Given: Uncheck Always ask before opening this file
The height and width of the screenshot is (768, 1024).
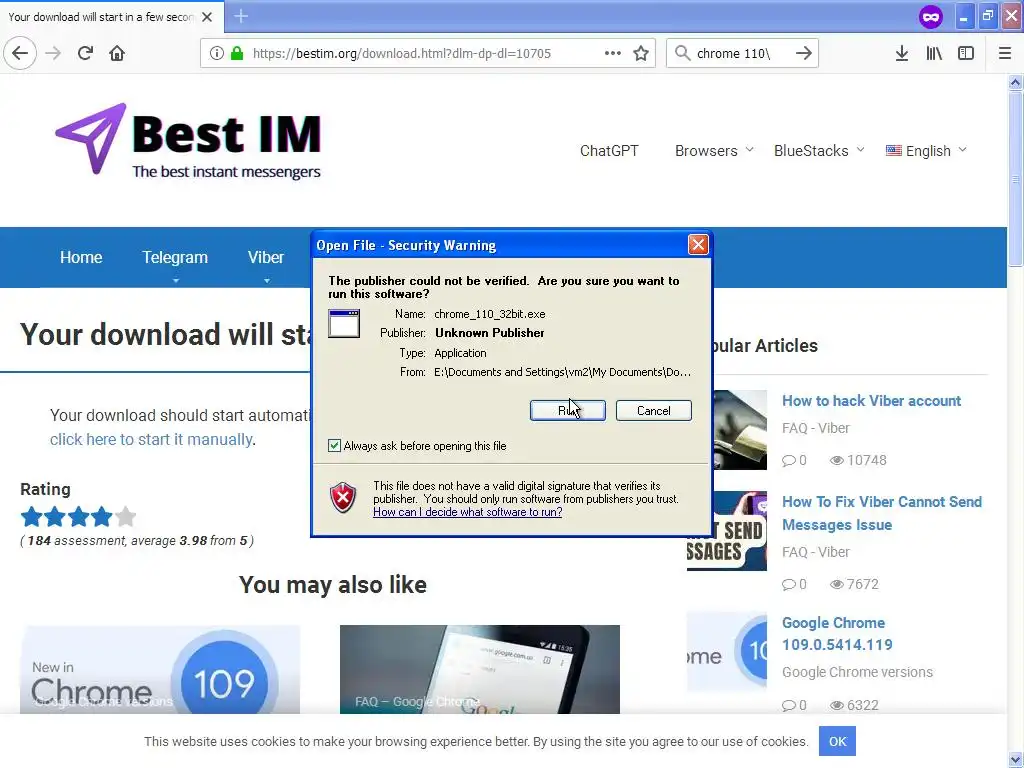Looking at the screenshot, I should (334, 446).
